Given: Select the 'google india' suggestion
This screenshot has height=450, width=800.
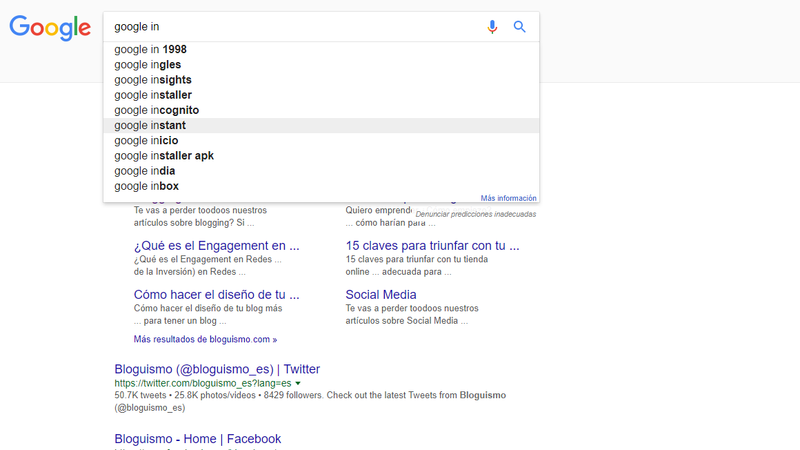Looking at the screenshot, I should click(321, 171).
